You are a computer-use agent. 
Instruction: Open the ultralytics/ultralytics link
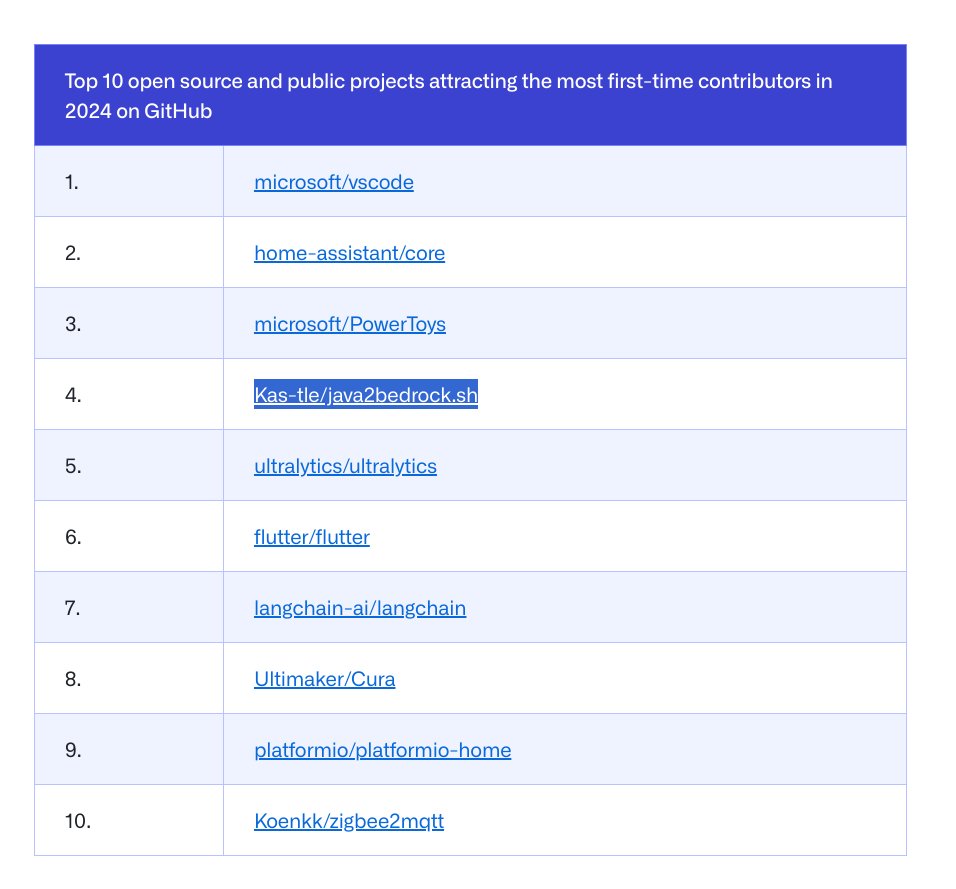345,466
